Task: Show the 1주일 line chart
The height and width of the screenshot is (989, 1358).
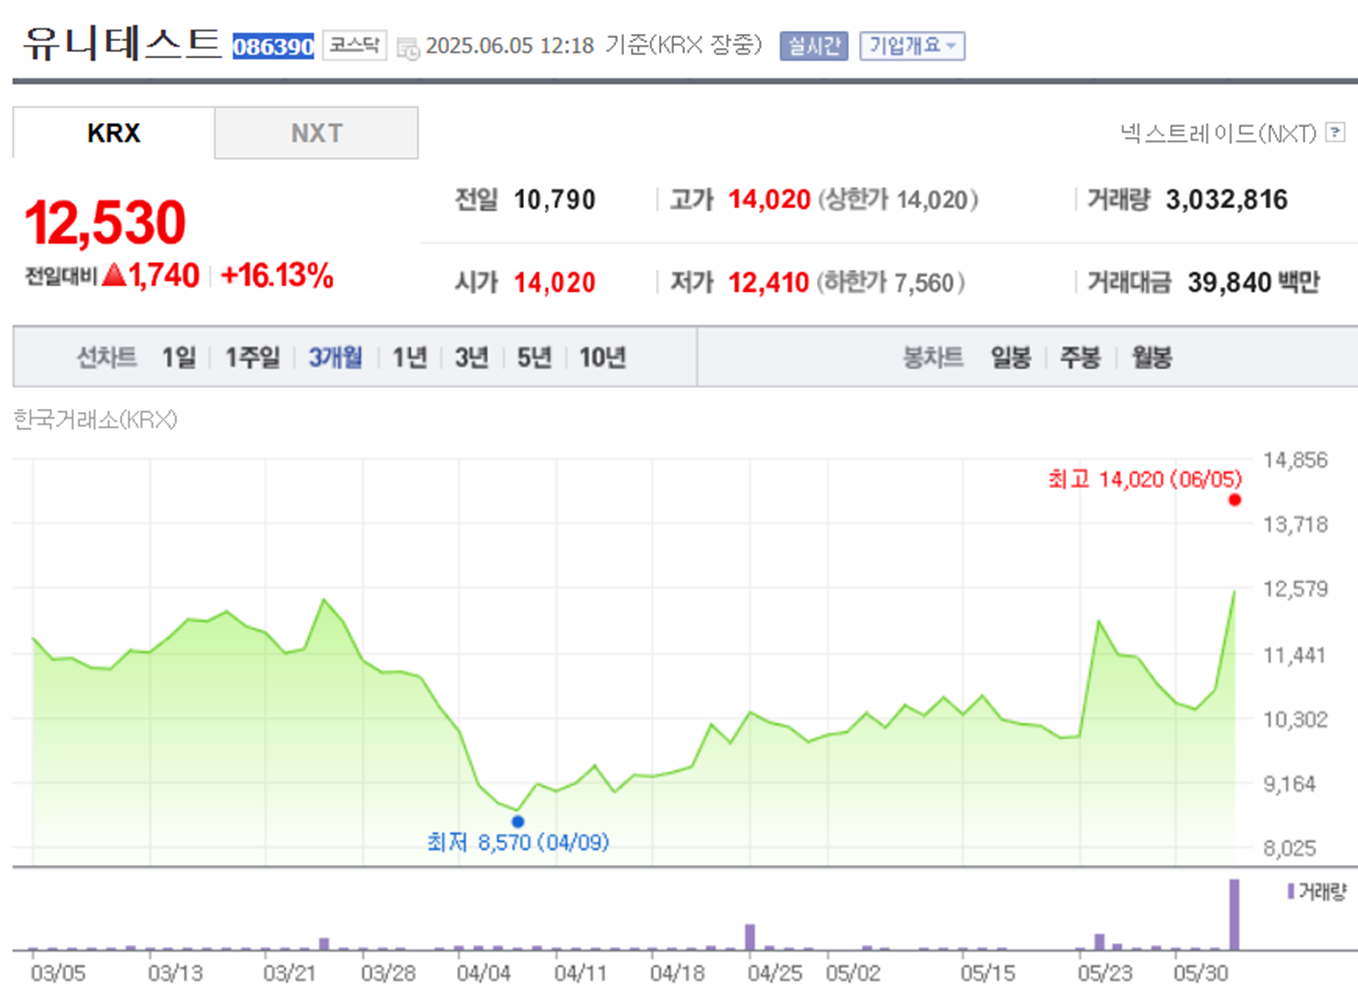Action: click(x=252, y=357)
